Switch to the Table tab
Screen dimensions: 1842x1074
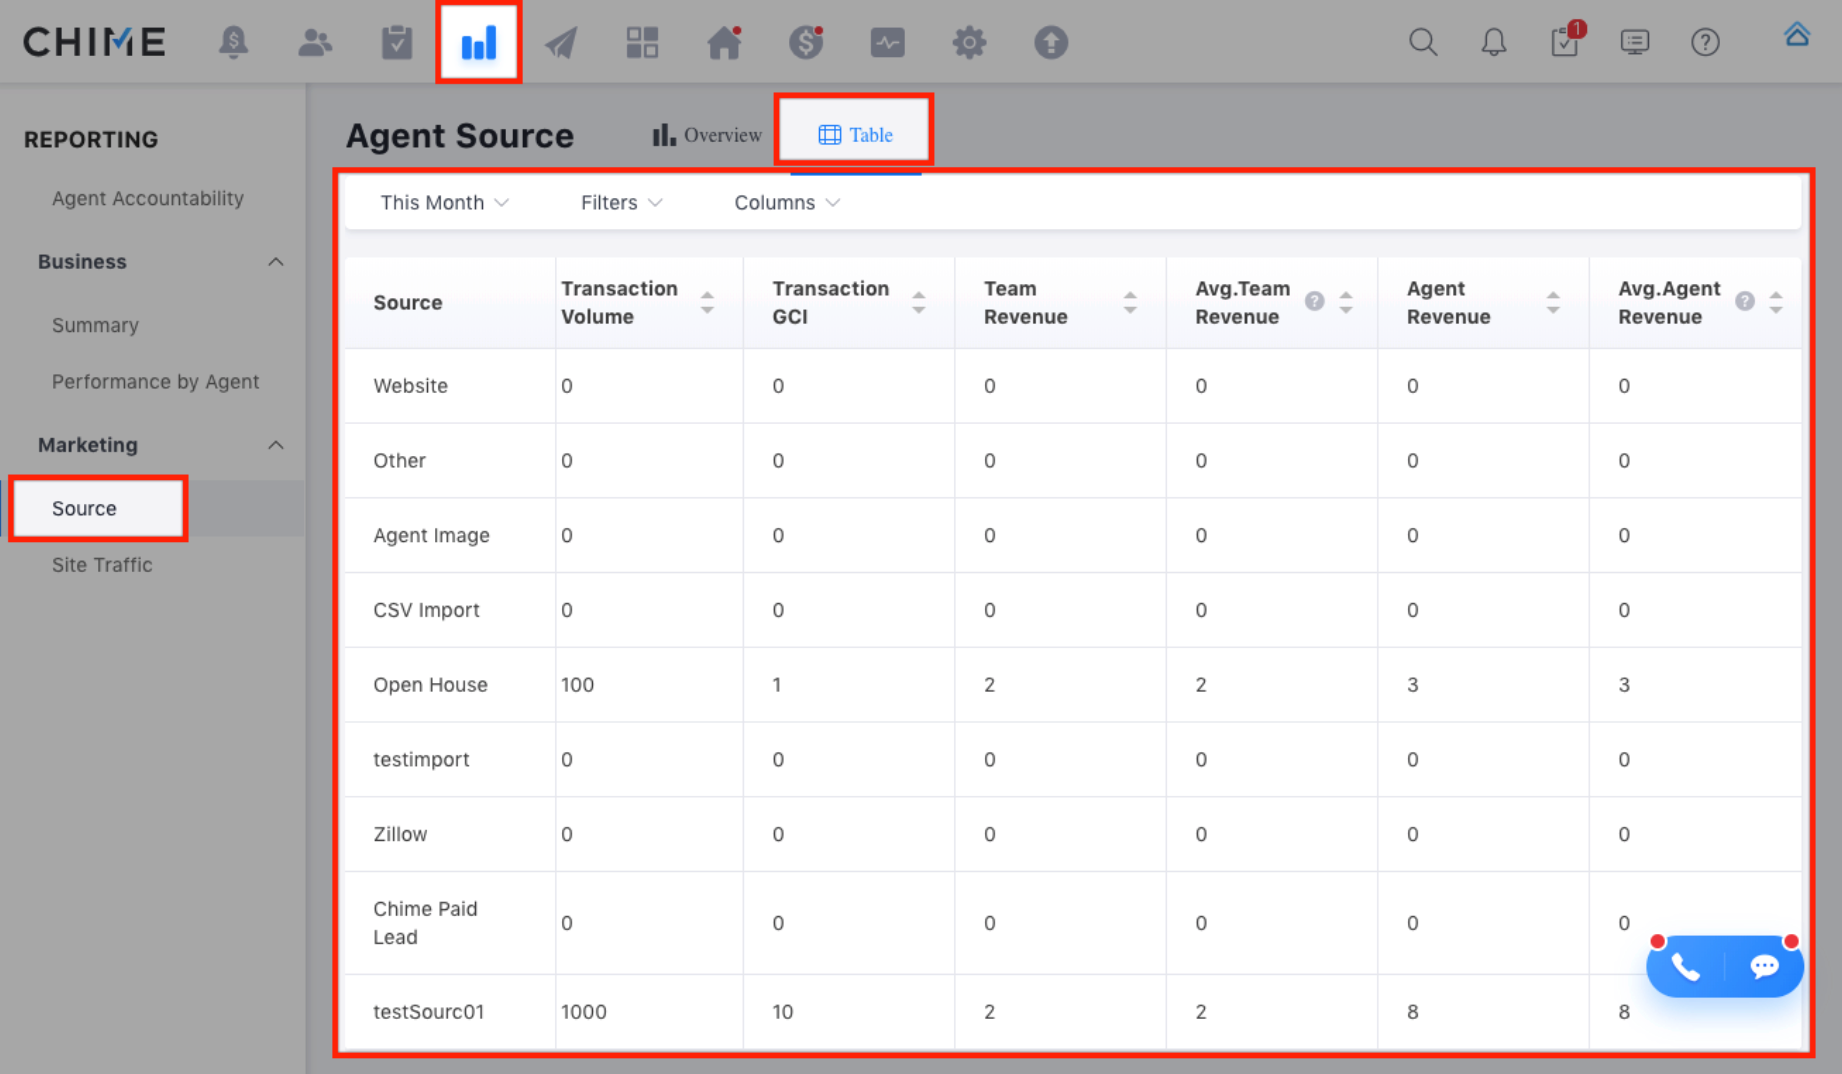856,135
